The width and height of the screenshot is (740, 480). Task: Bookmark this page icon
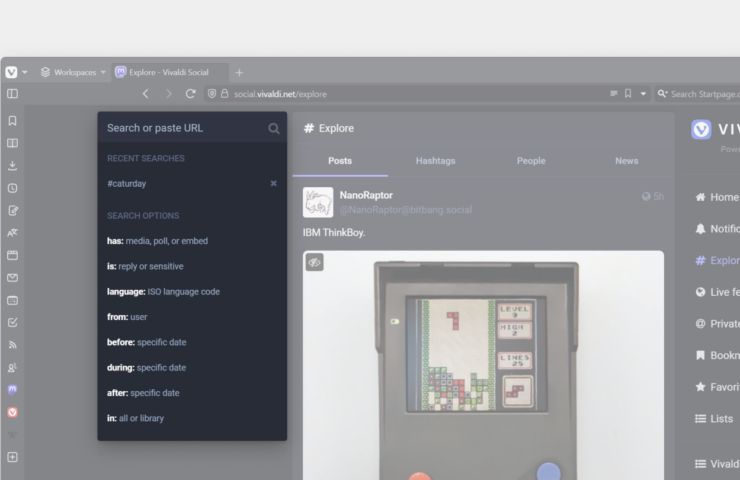[x=628, y=94]
